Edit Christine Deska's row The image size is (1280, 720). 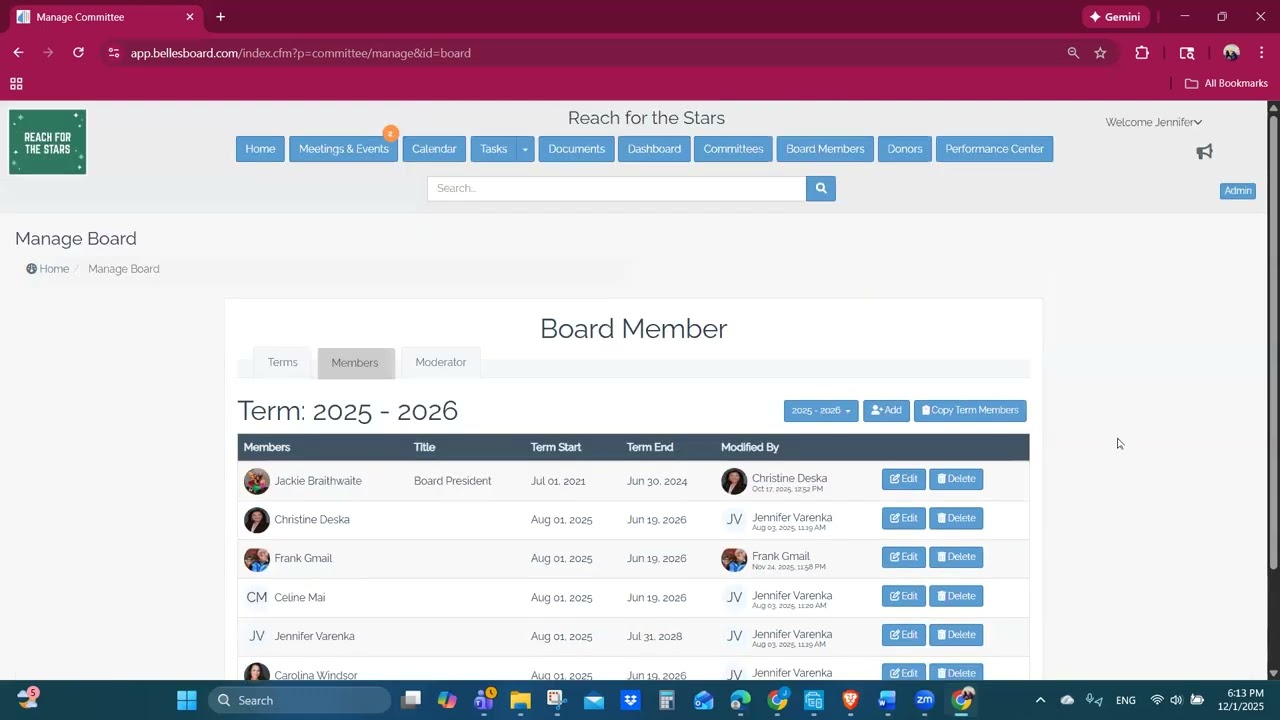click(904, 518)
